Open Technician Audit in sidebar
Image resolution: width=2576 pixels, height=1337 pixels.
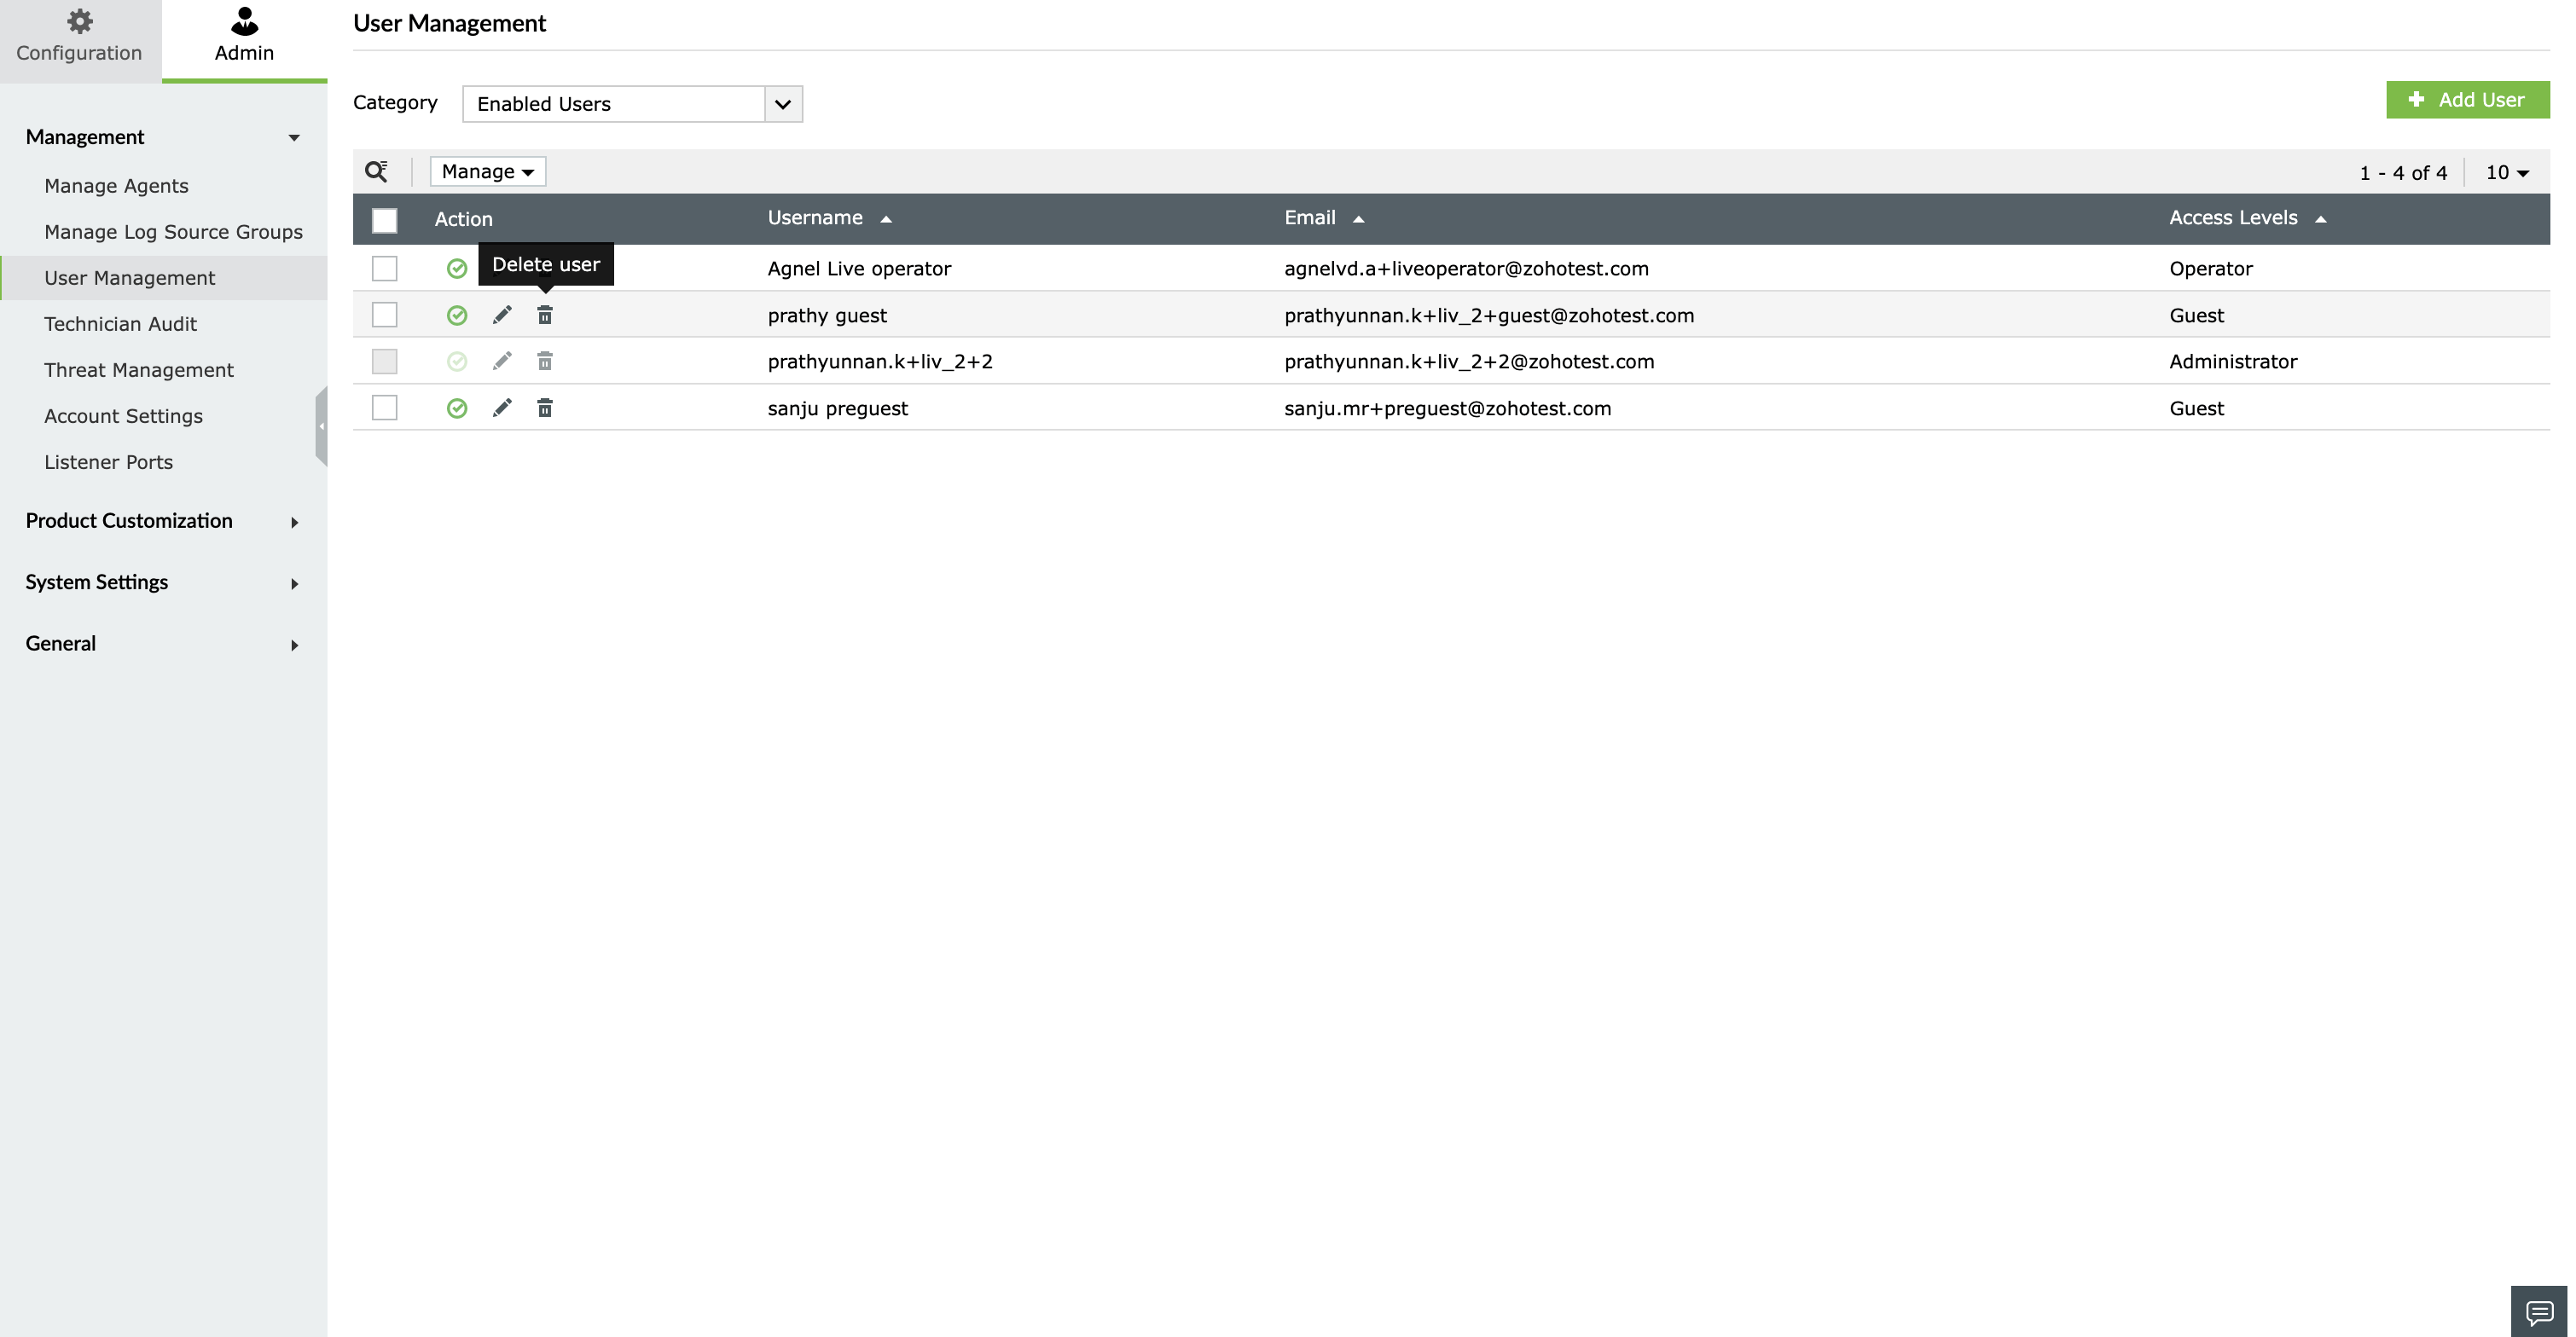point(120,324)
